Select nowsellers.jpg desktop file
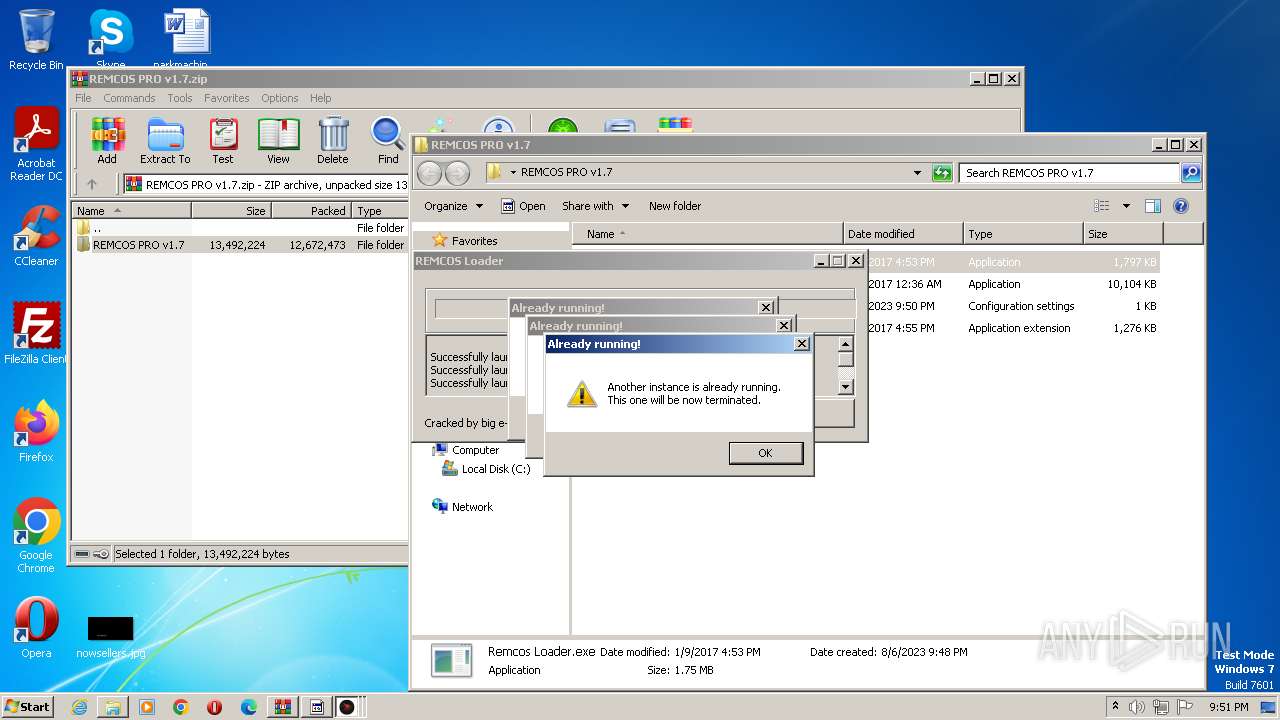This screenshot has height=720, width=1280. [110, 637]
